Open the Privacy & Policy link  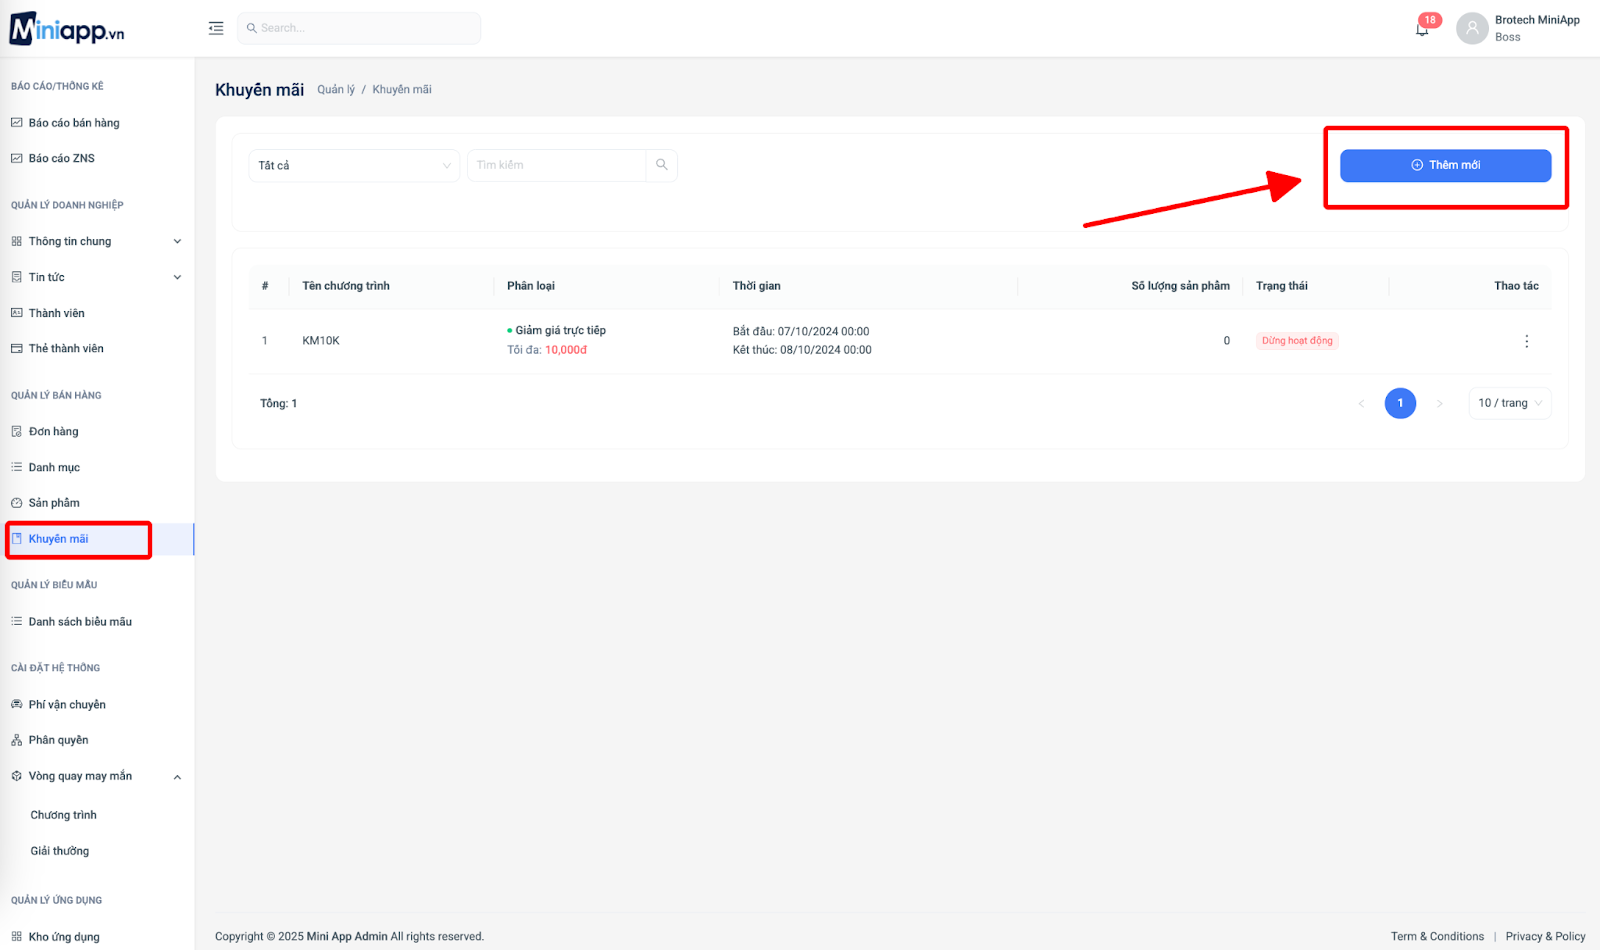(x=1545, y=936)
